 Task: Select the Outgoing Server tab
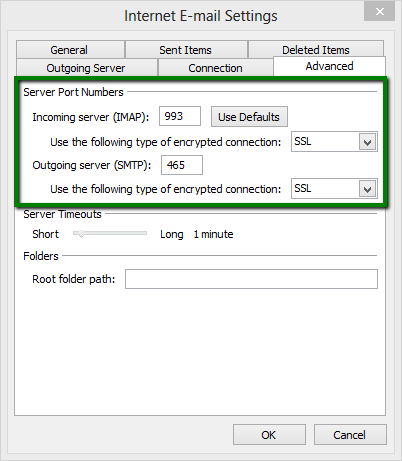(x=87, y=68)
